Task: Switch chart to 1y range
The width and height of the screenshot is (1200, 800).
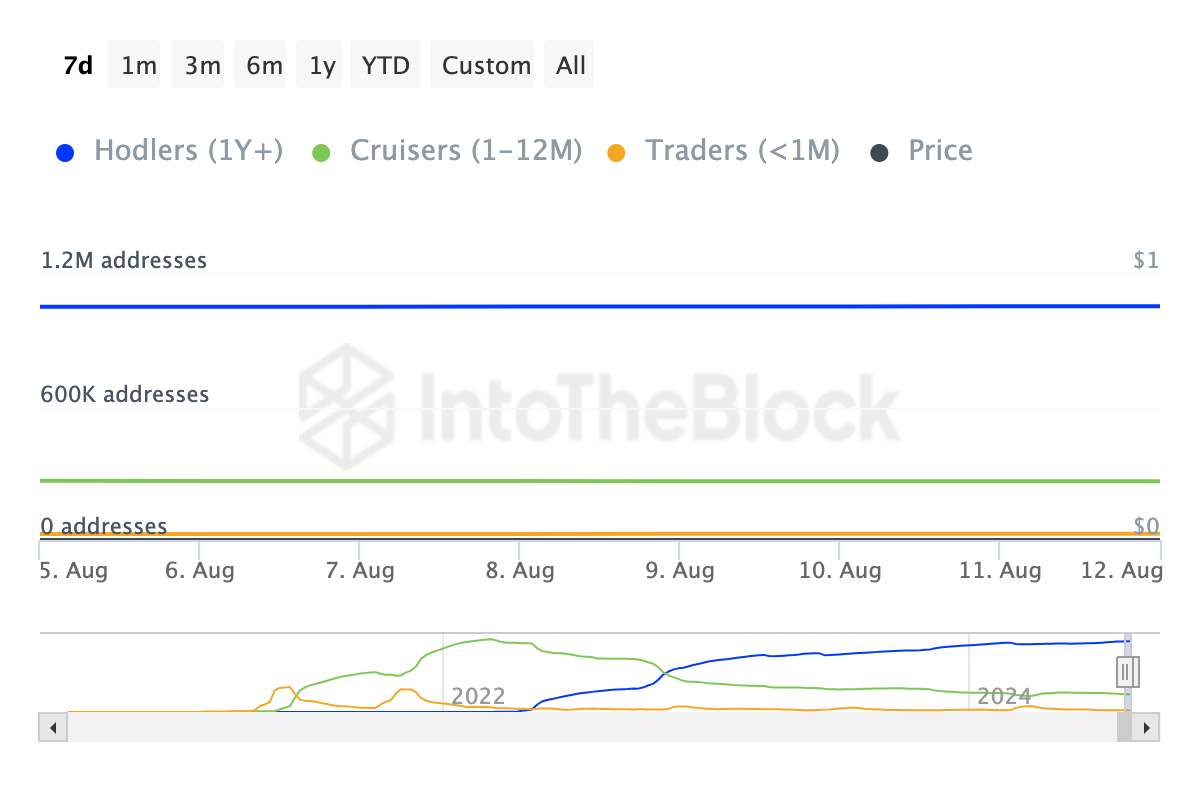Action: click(322, 66)
